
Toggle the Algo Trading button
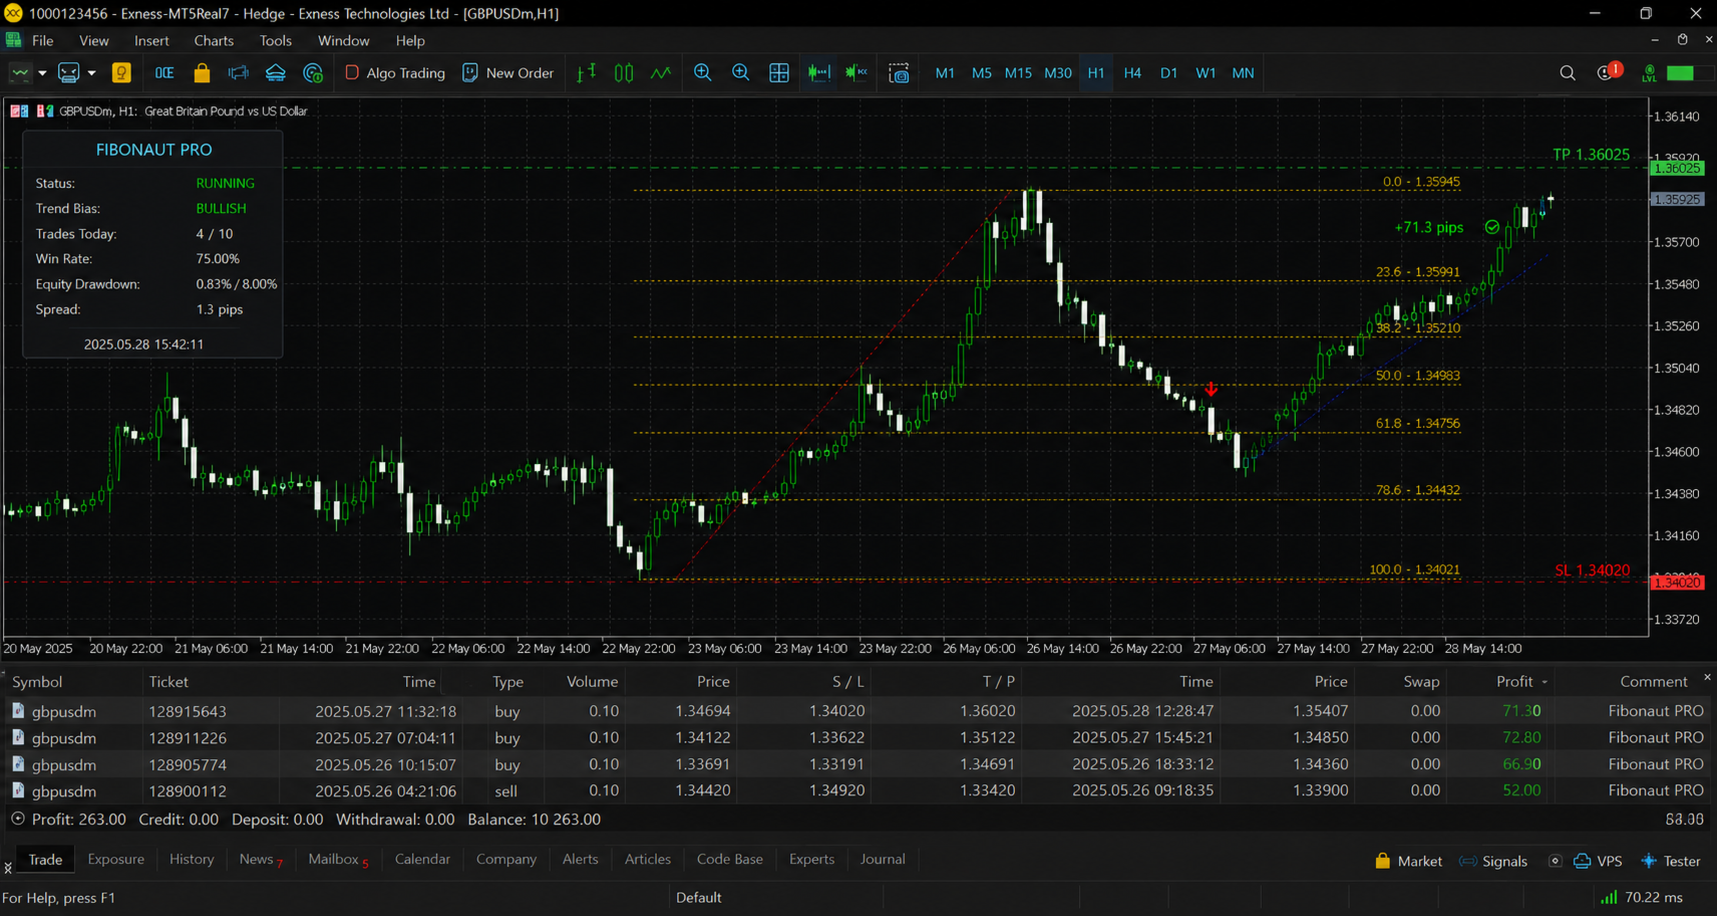(395, 73)
